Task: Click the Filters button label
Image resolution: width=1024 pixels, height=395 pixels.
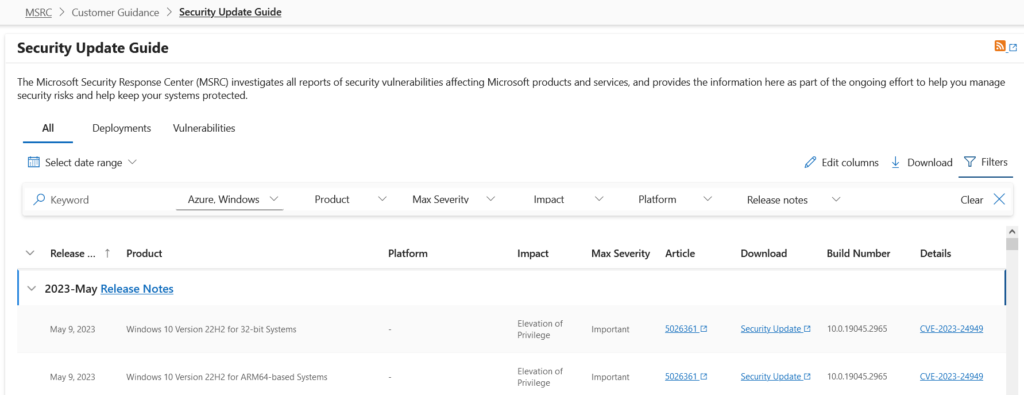Action: 994,162
